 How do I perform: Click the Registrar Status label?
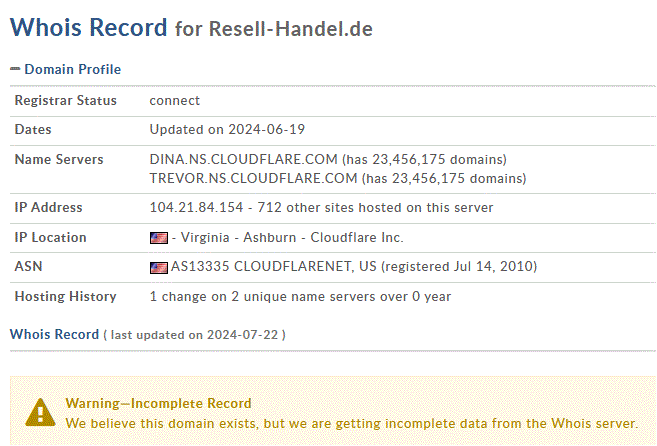coord(66,101)
